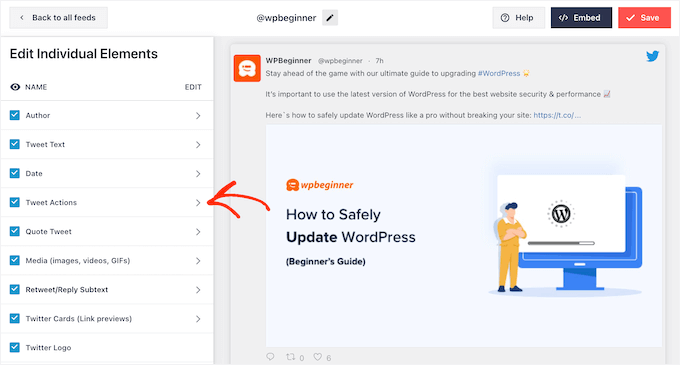Image resolution: width=680 pixels, height=365 pixels.
Task: Click the @wpbeginner feed title
Action: [x=286, y=18]
